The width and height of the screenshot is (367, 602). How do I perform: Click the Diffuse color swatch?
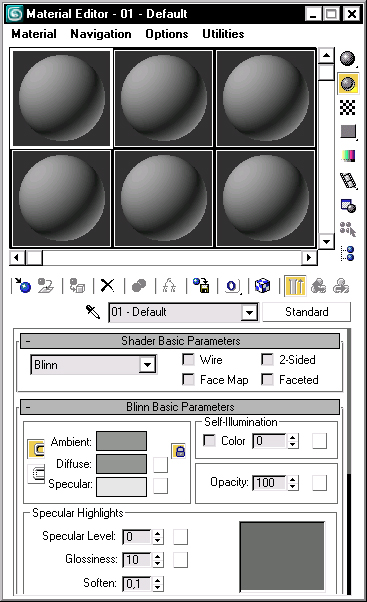[121, 464]
